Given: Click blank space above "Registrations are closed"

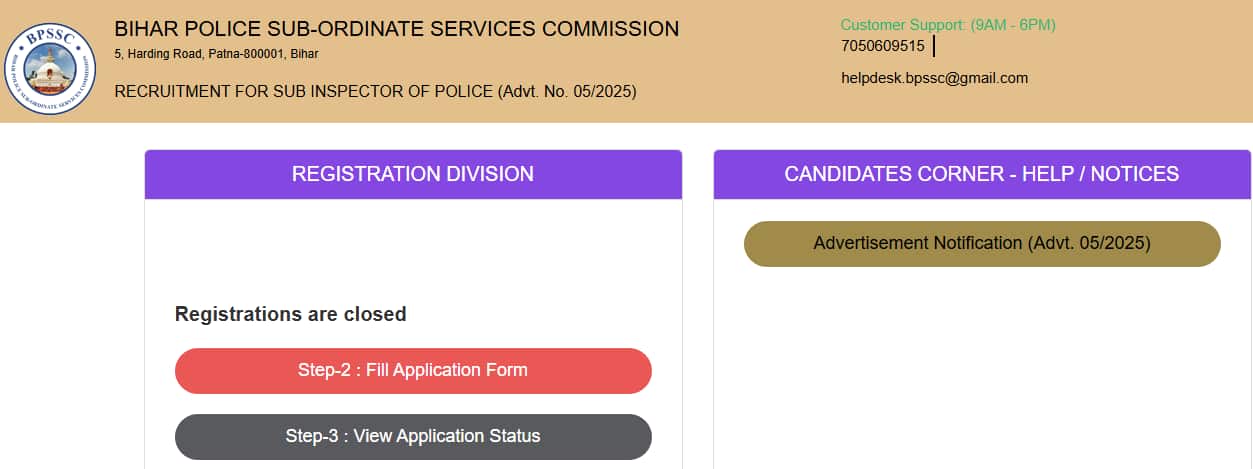Looking at the screenshot, I should (413, 250).
